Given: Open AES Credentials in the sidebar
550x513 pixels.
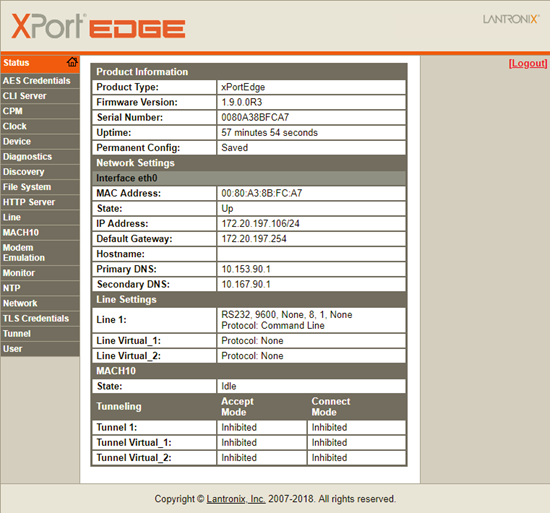Looking at the screenshot, I should [x=40, y=81].
